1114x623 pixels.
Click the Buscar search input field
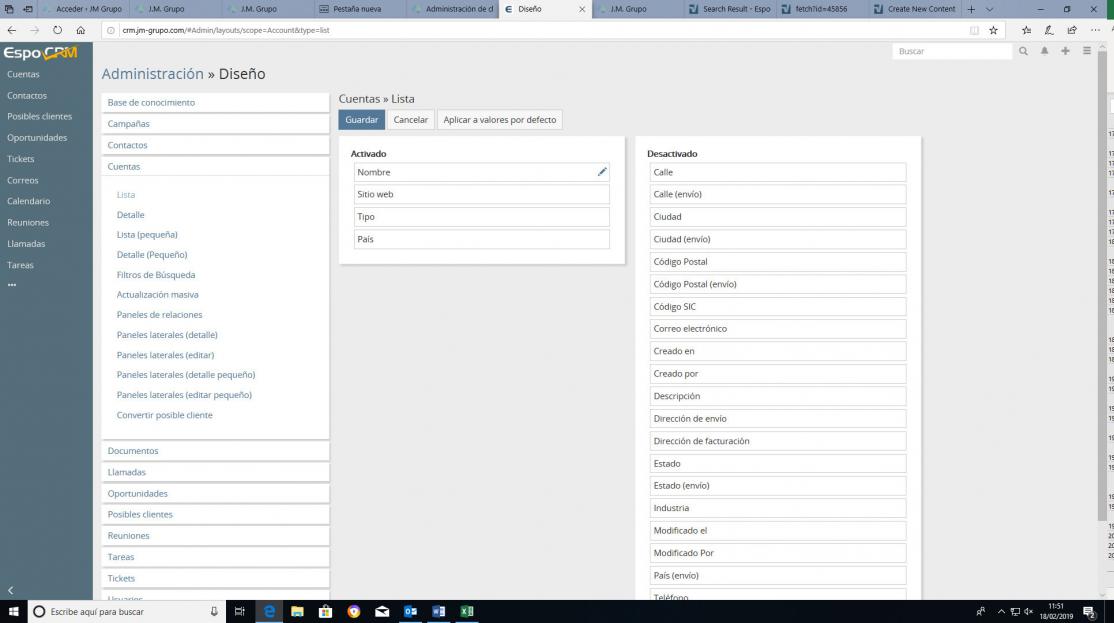(x=950, y=51)
